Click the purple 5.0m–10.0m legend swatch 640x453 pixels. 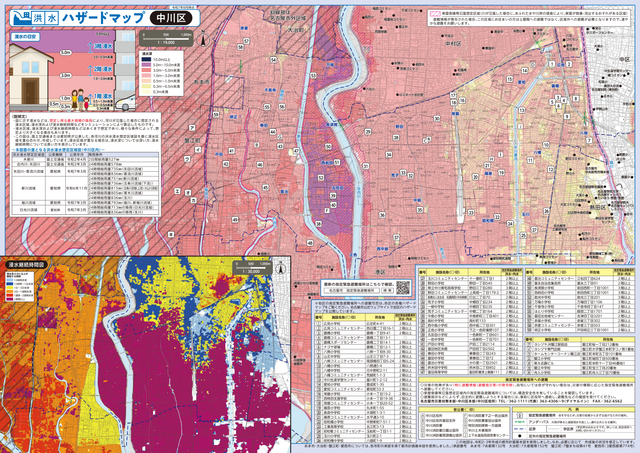(x=146, y=65)
